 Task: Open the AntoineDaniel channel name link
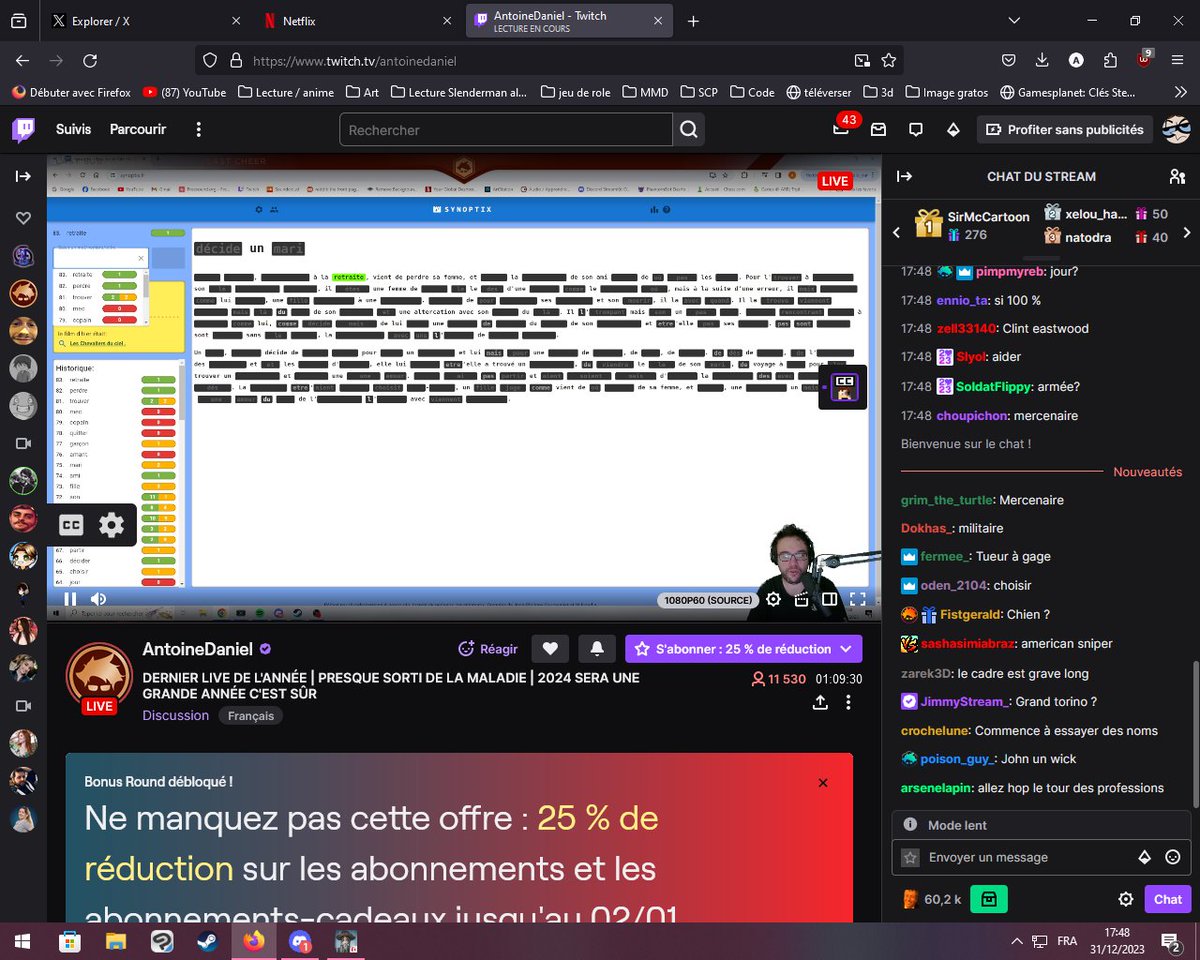[198, 649]
